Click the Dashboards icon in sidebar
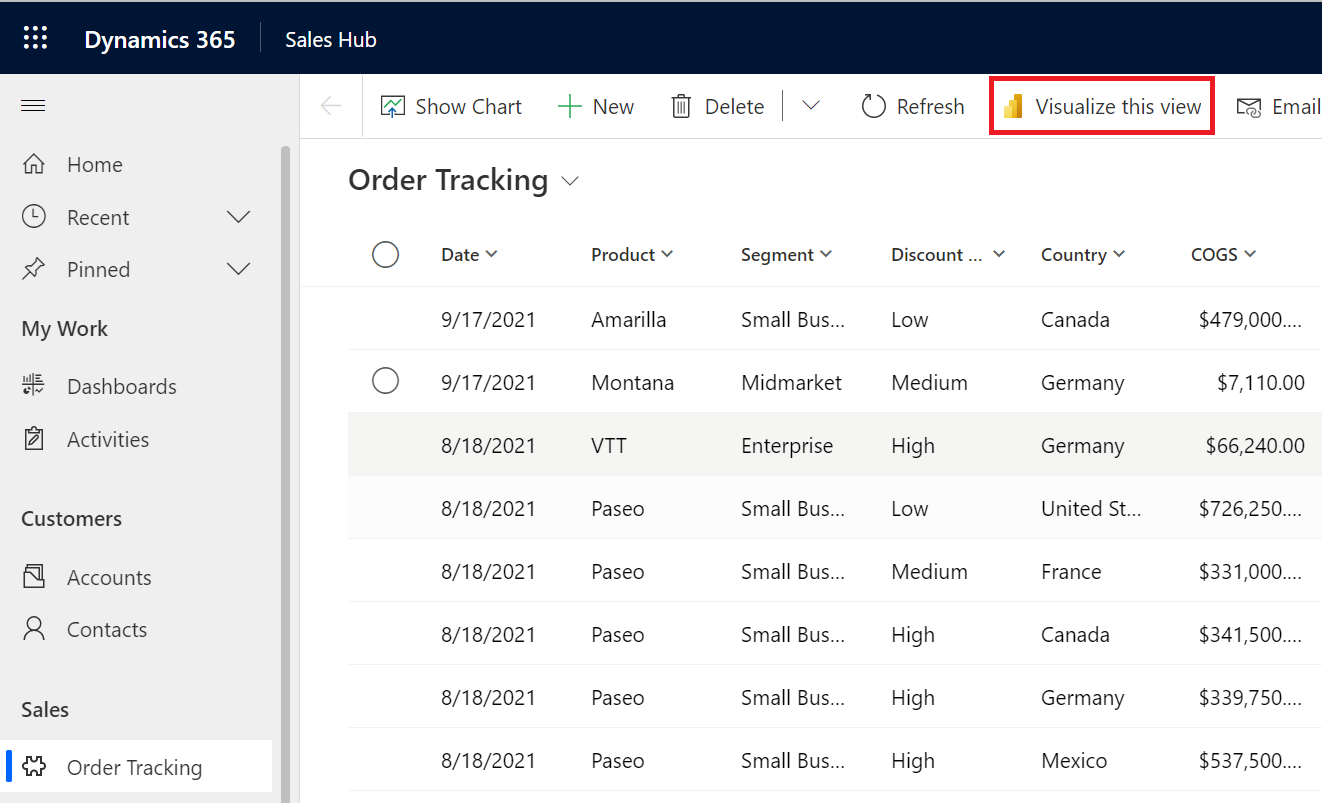The height and width of the screenshot is (803, 1322). coord(34,386)
